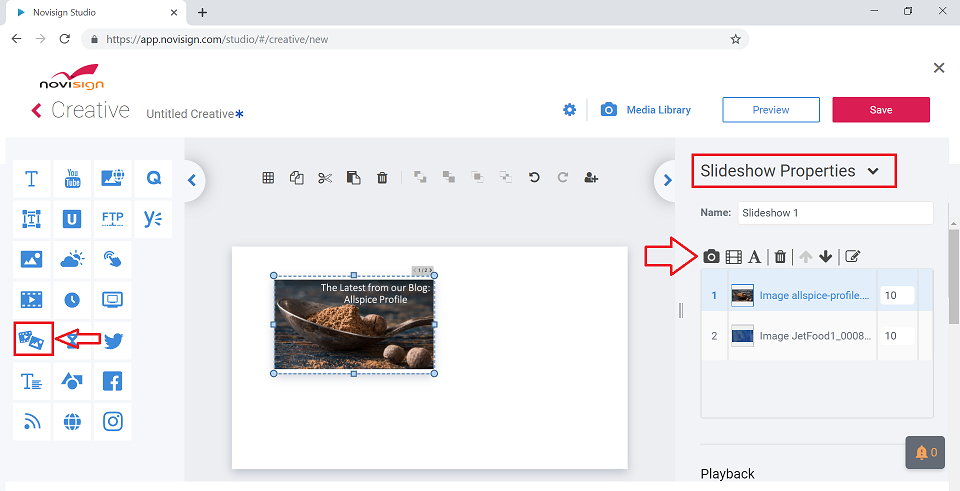Add the Slideshow widget
This screenshot has width=960, height=491.
point(32,339)
